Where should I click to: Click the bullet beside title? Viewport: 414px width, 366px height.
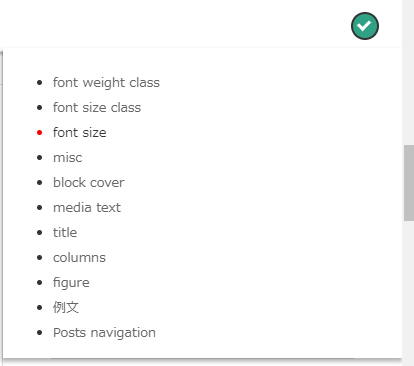(x=40, y=233)
